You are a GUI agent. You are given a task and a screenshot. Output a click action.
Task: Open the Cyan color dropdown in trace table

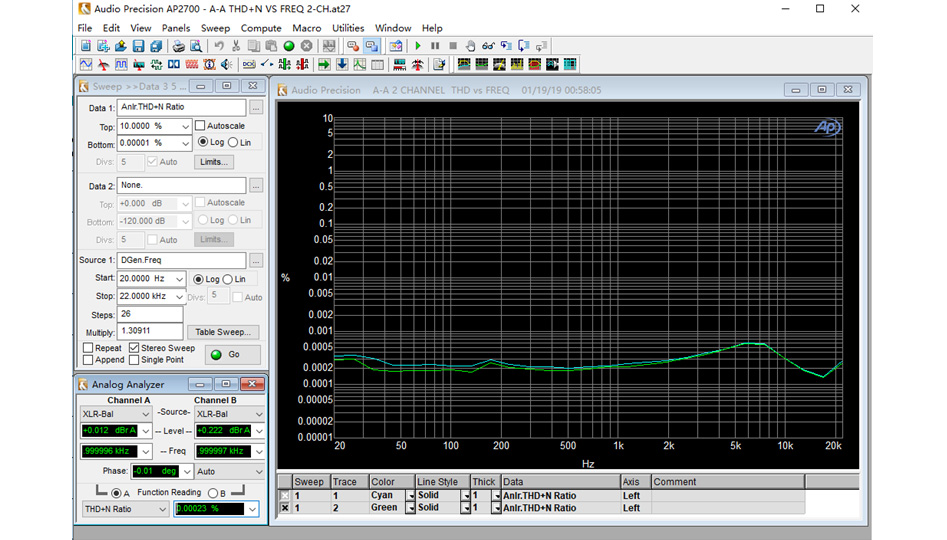(411, 495)
